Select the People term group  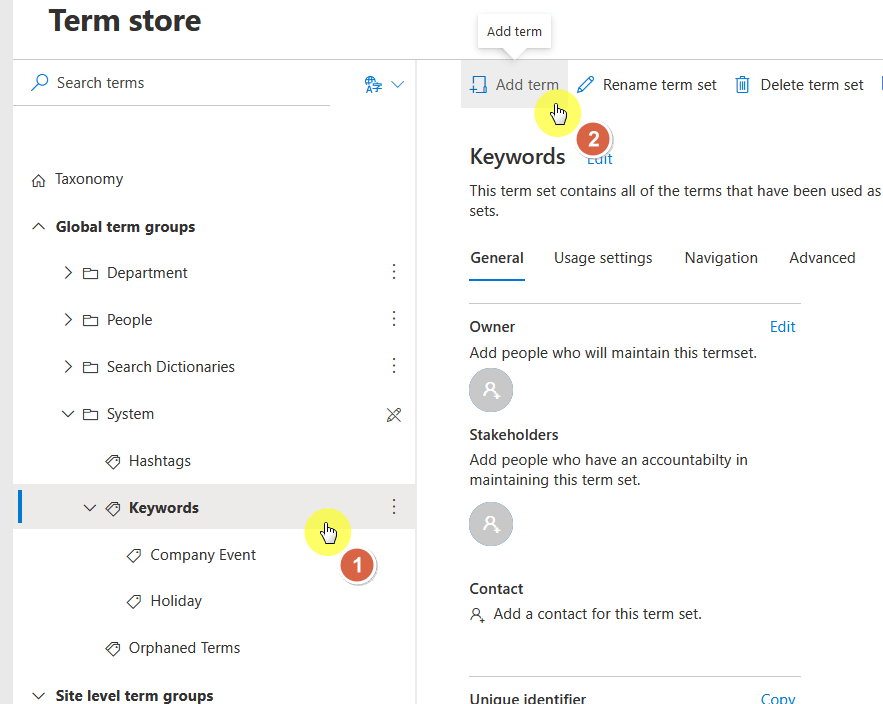tap(130, 320)
